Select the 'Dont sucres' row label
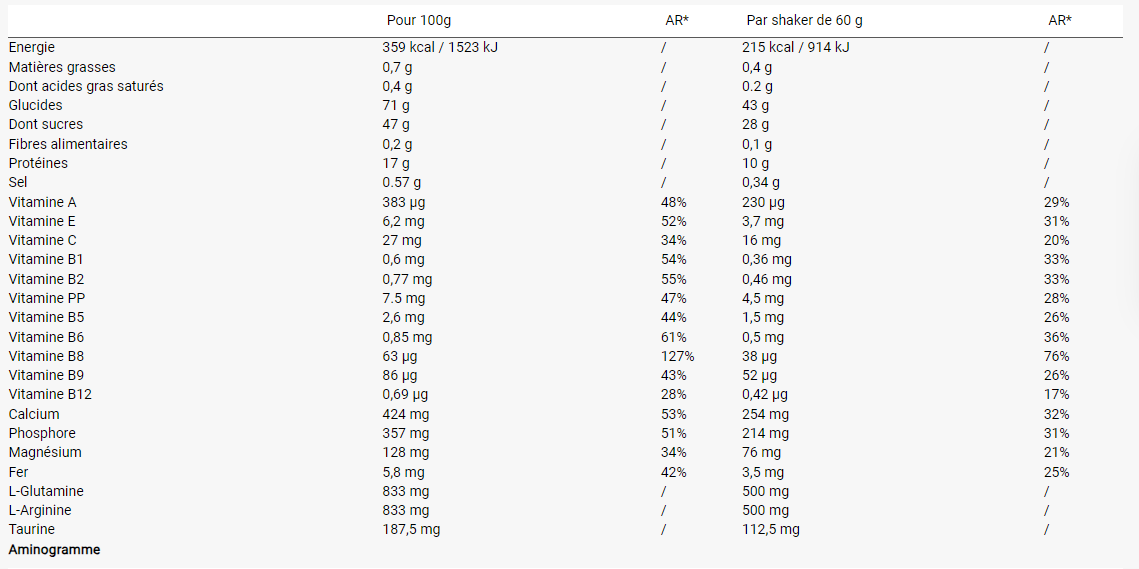Screen dimensions: 1139x569 pyautogui.click(x=46, y=124)
